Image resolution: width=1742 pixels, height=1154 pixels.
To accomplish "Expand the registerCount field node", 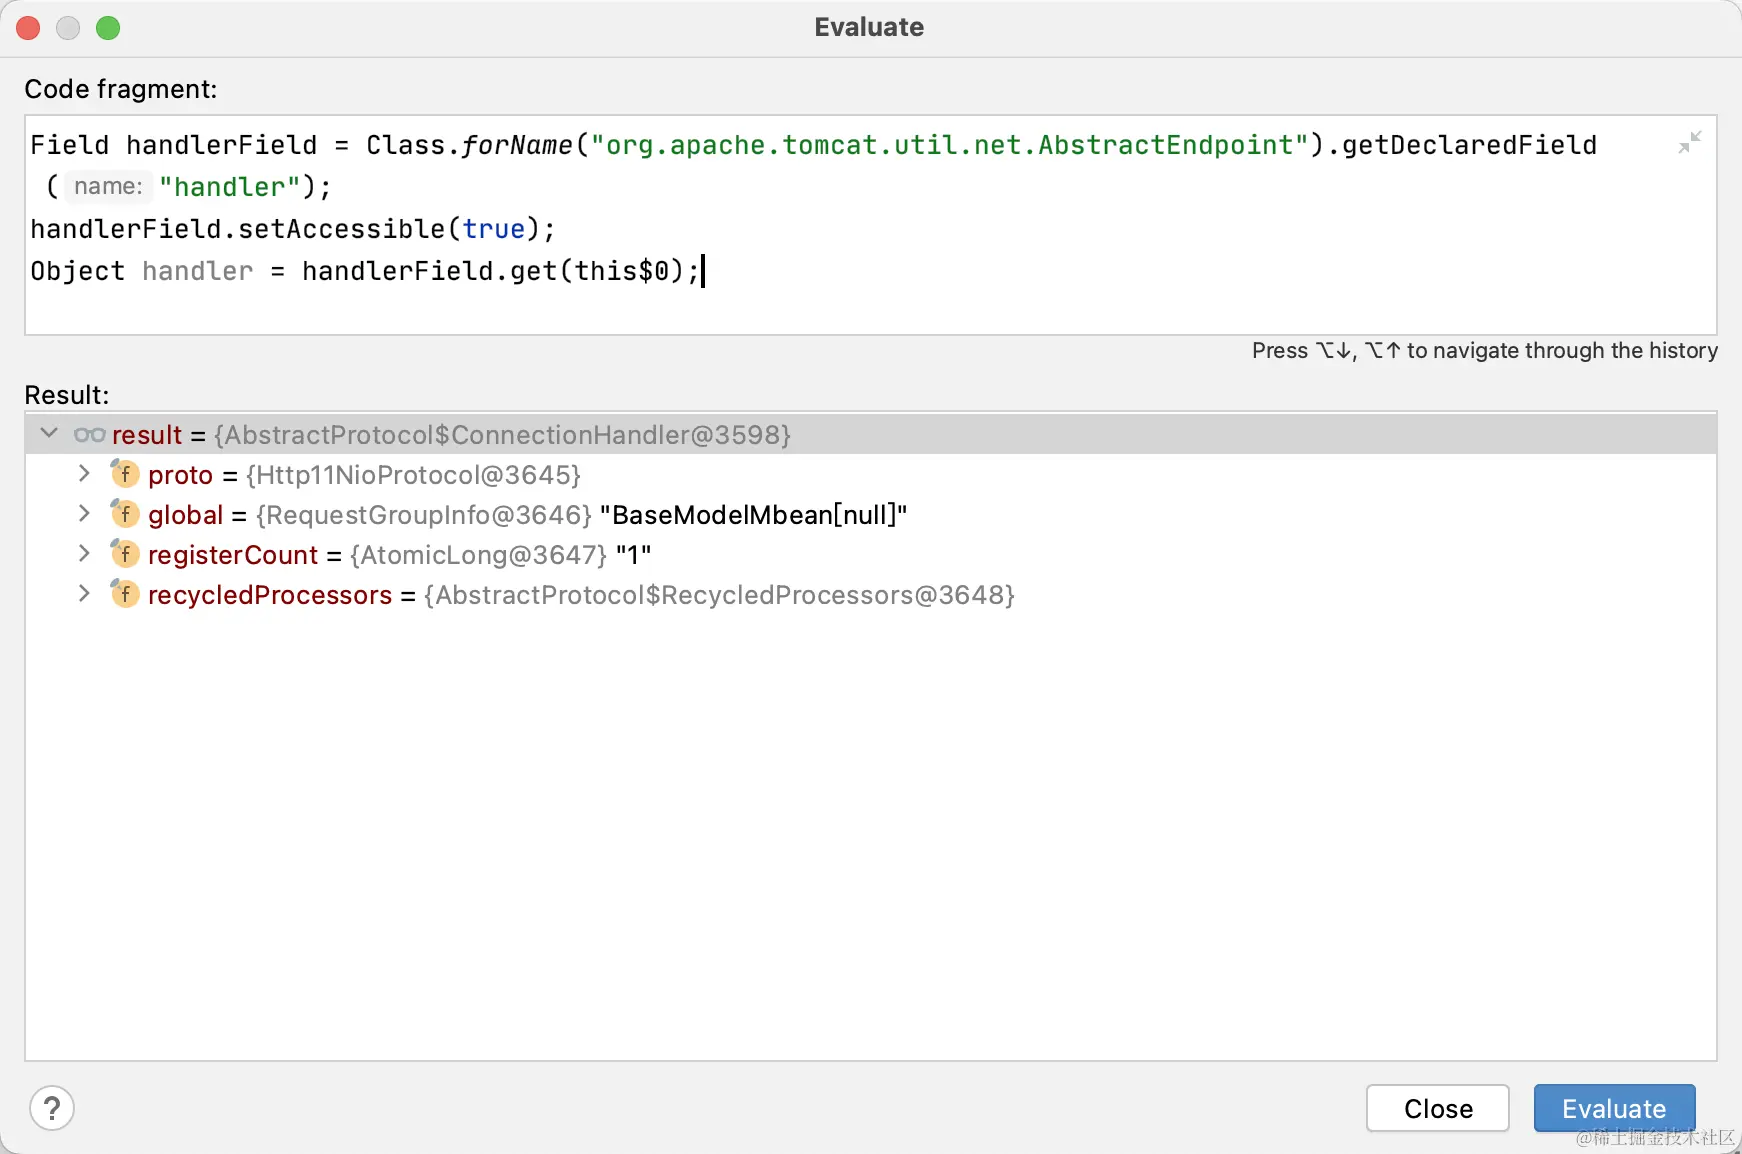I will pos(84,554).
